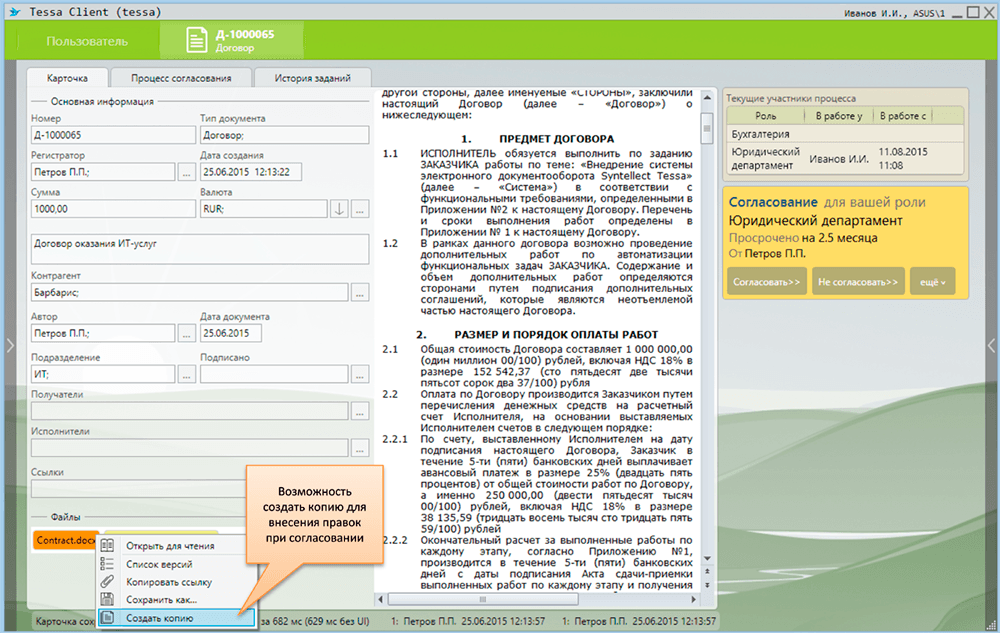
Task: Open Автор selection ellipsis button
Action: pos(186,333)
